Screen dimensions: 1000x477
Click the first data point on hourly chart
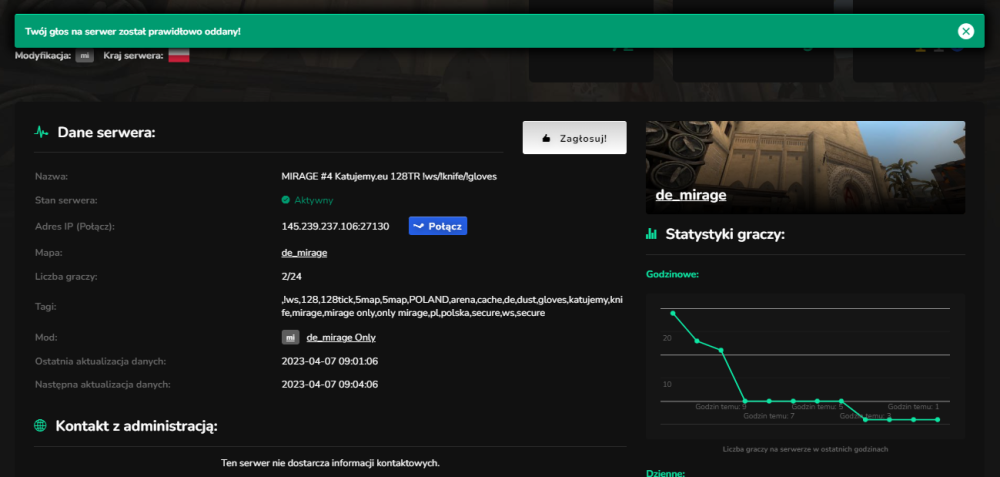673,313
